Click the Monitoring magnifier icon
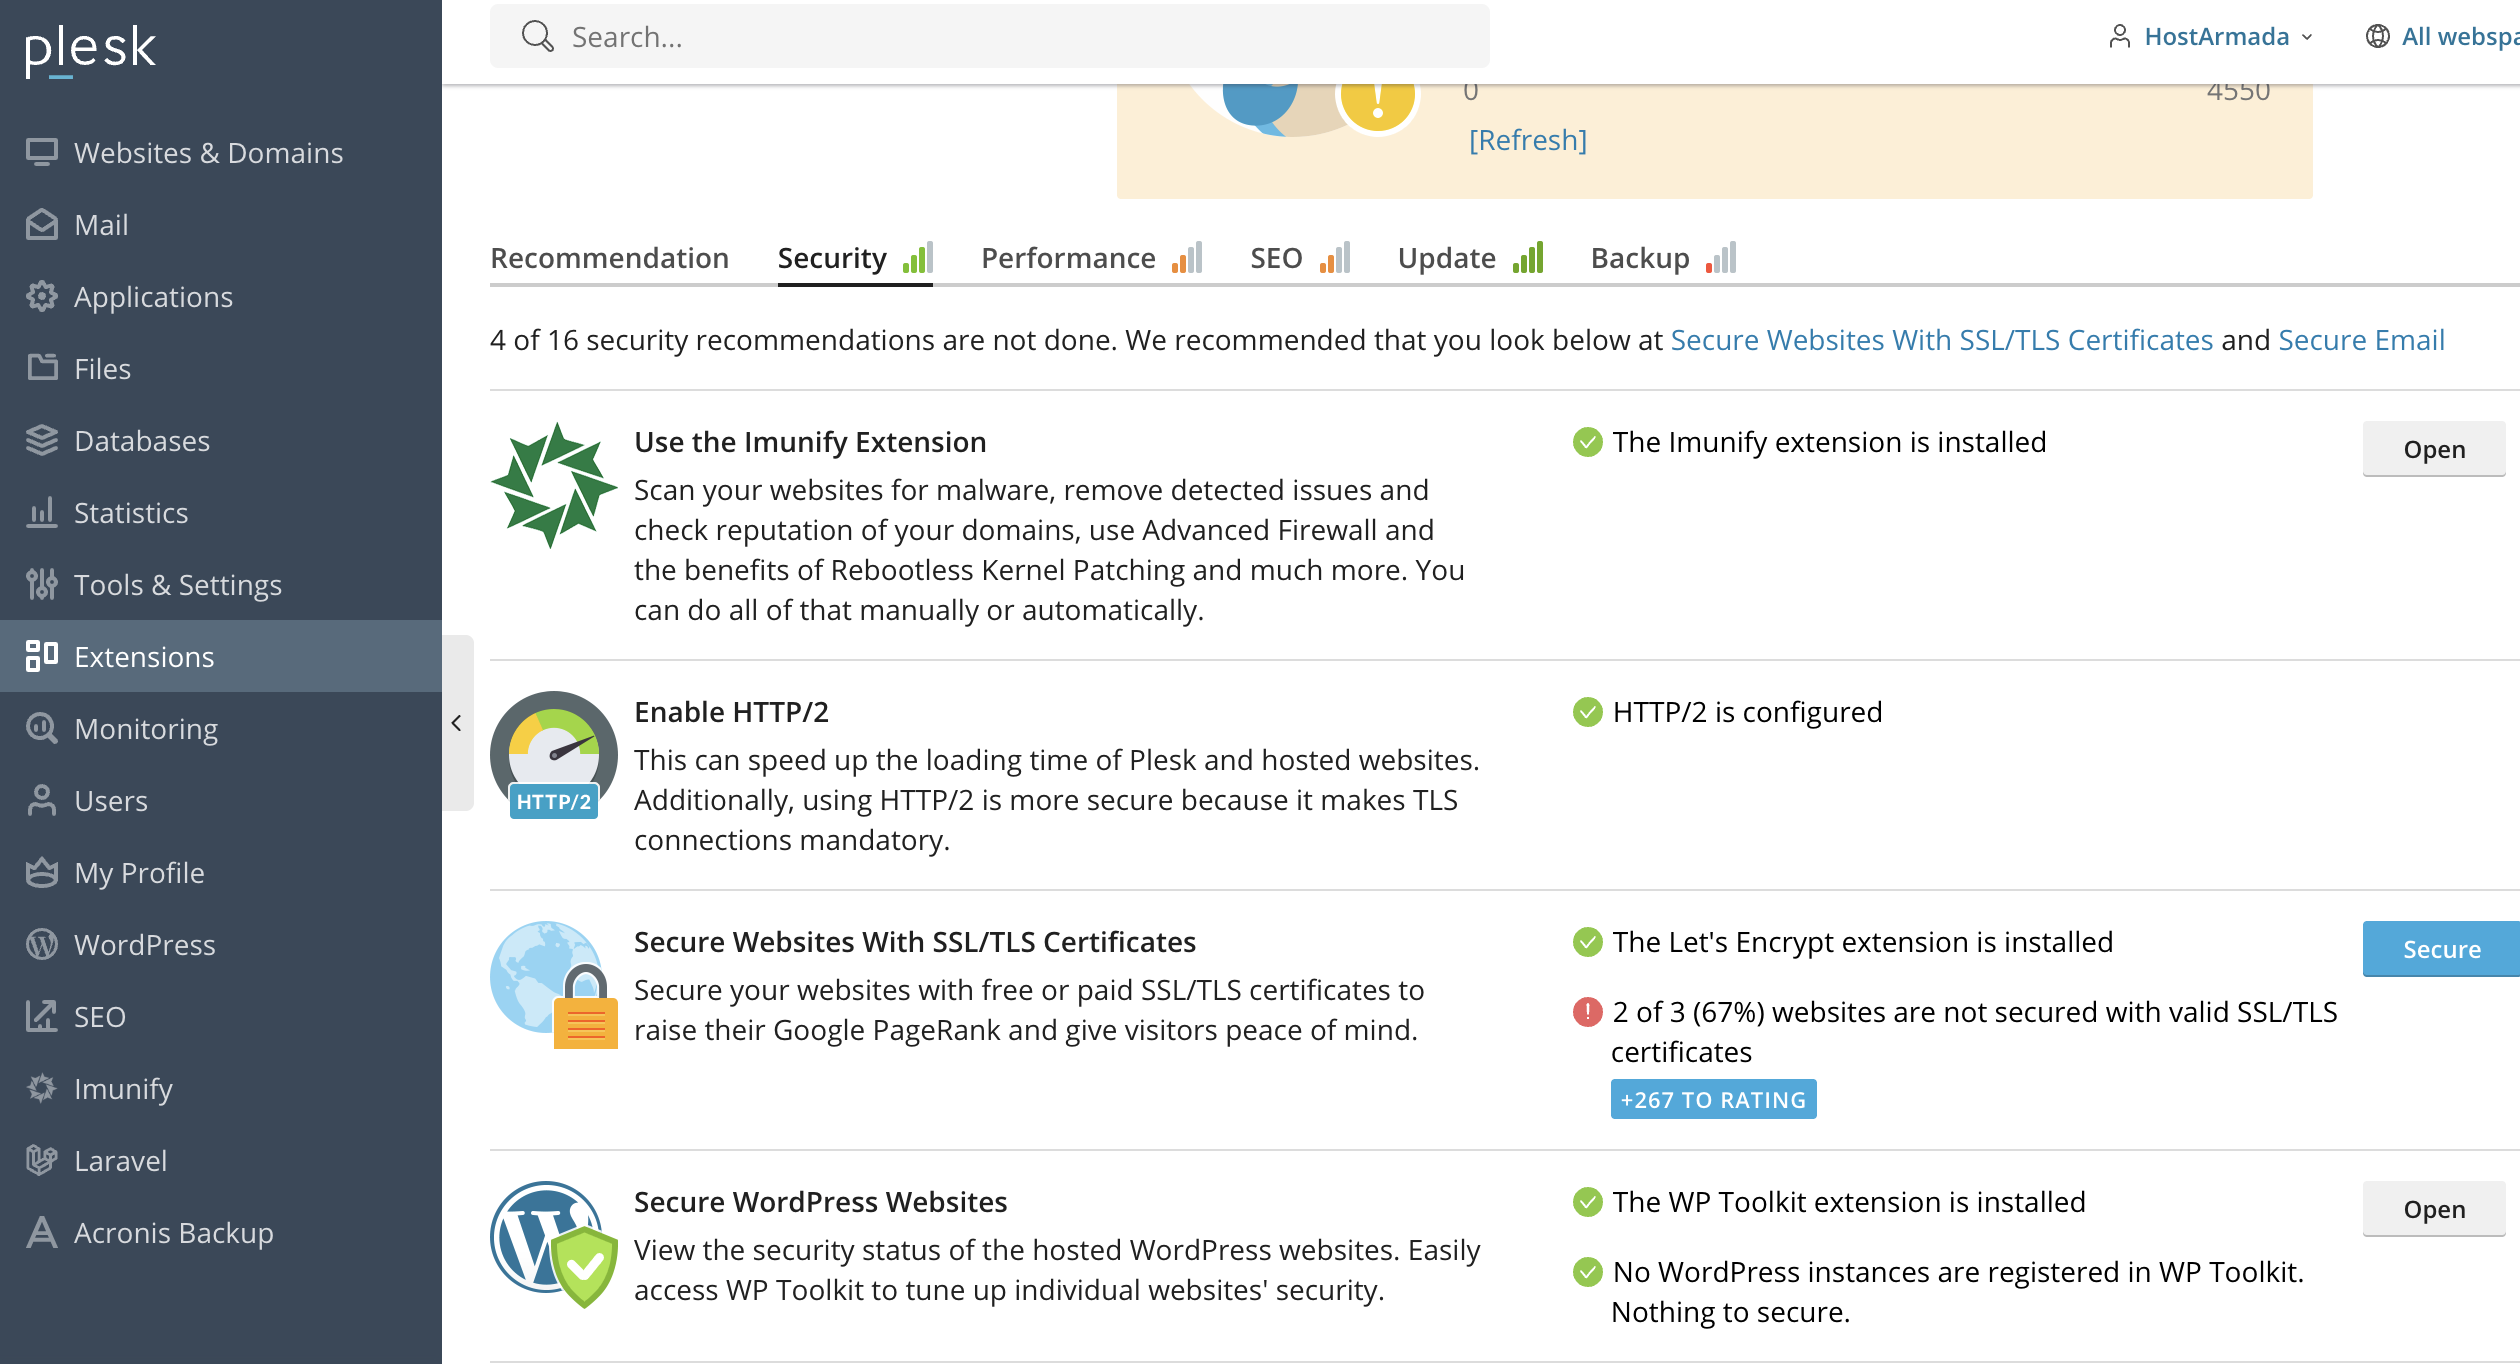Viewport: 2520px width, 1364px height. pos(42,728)
